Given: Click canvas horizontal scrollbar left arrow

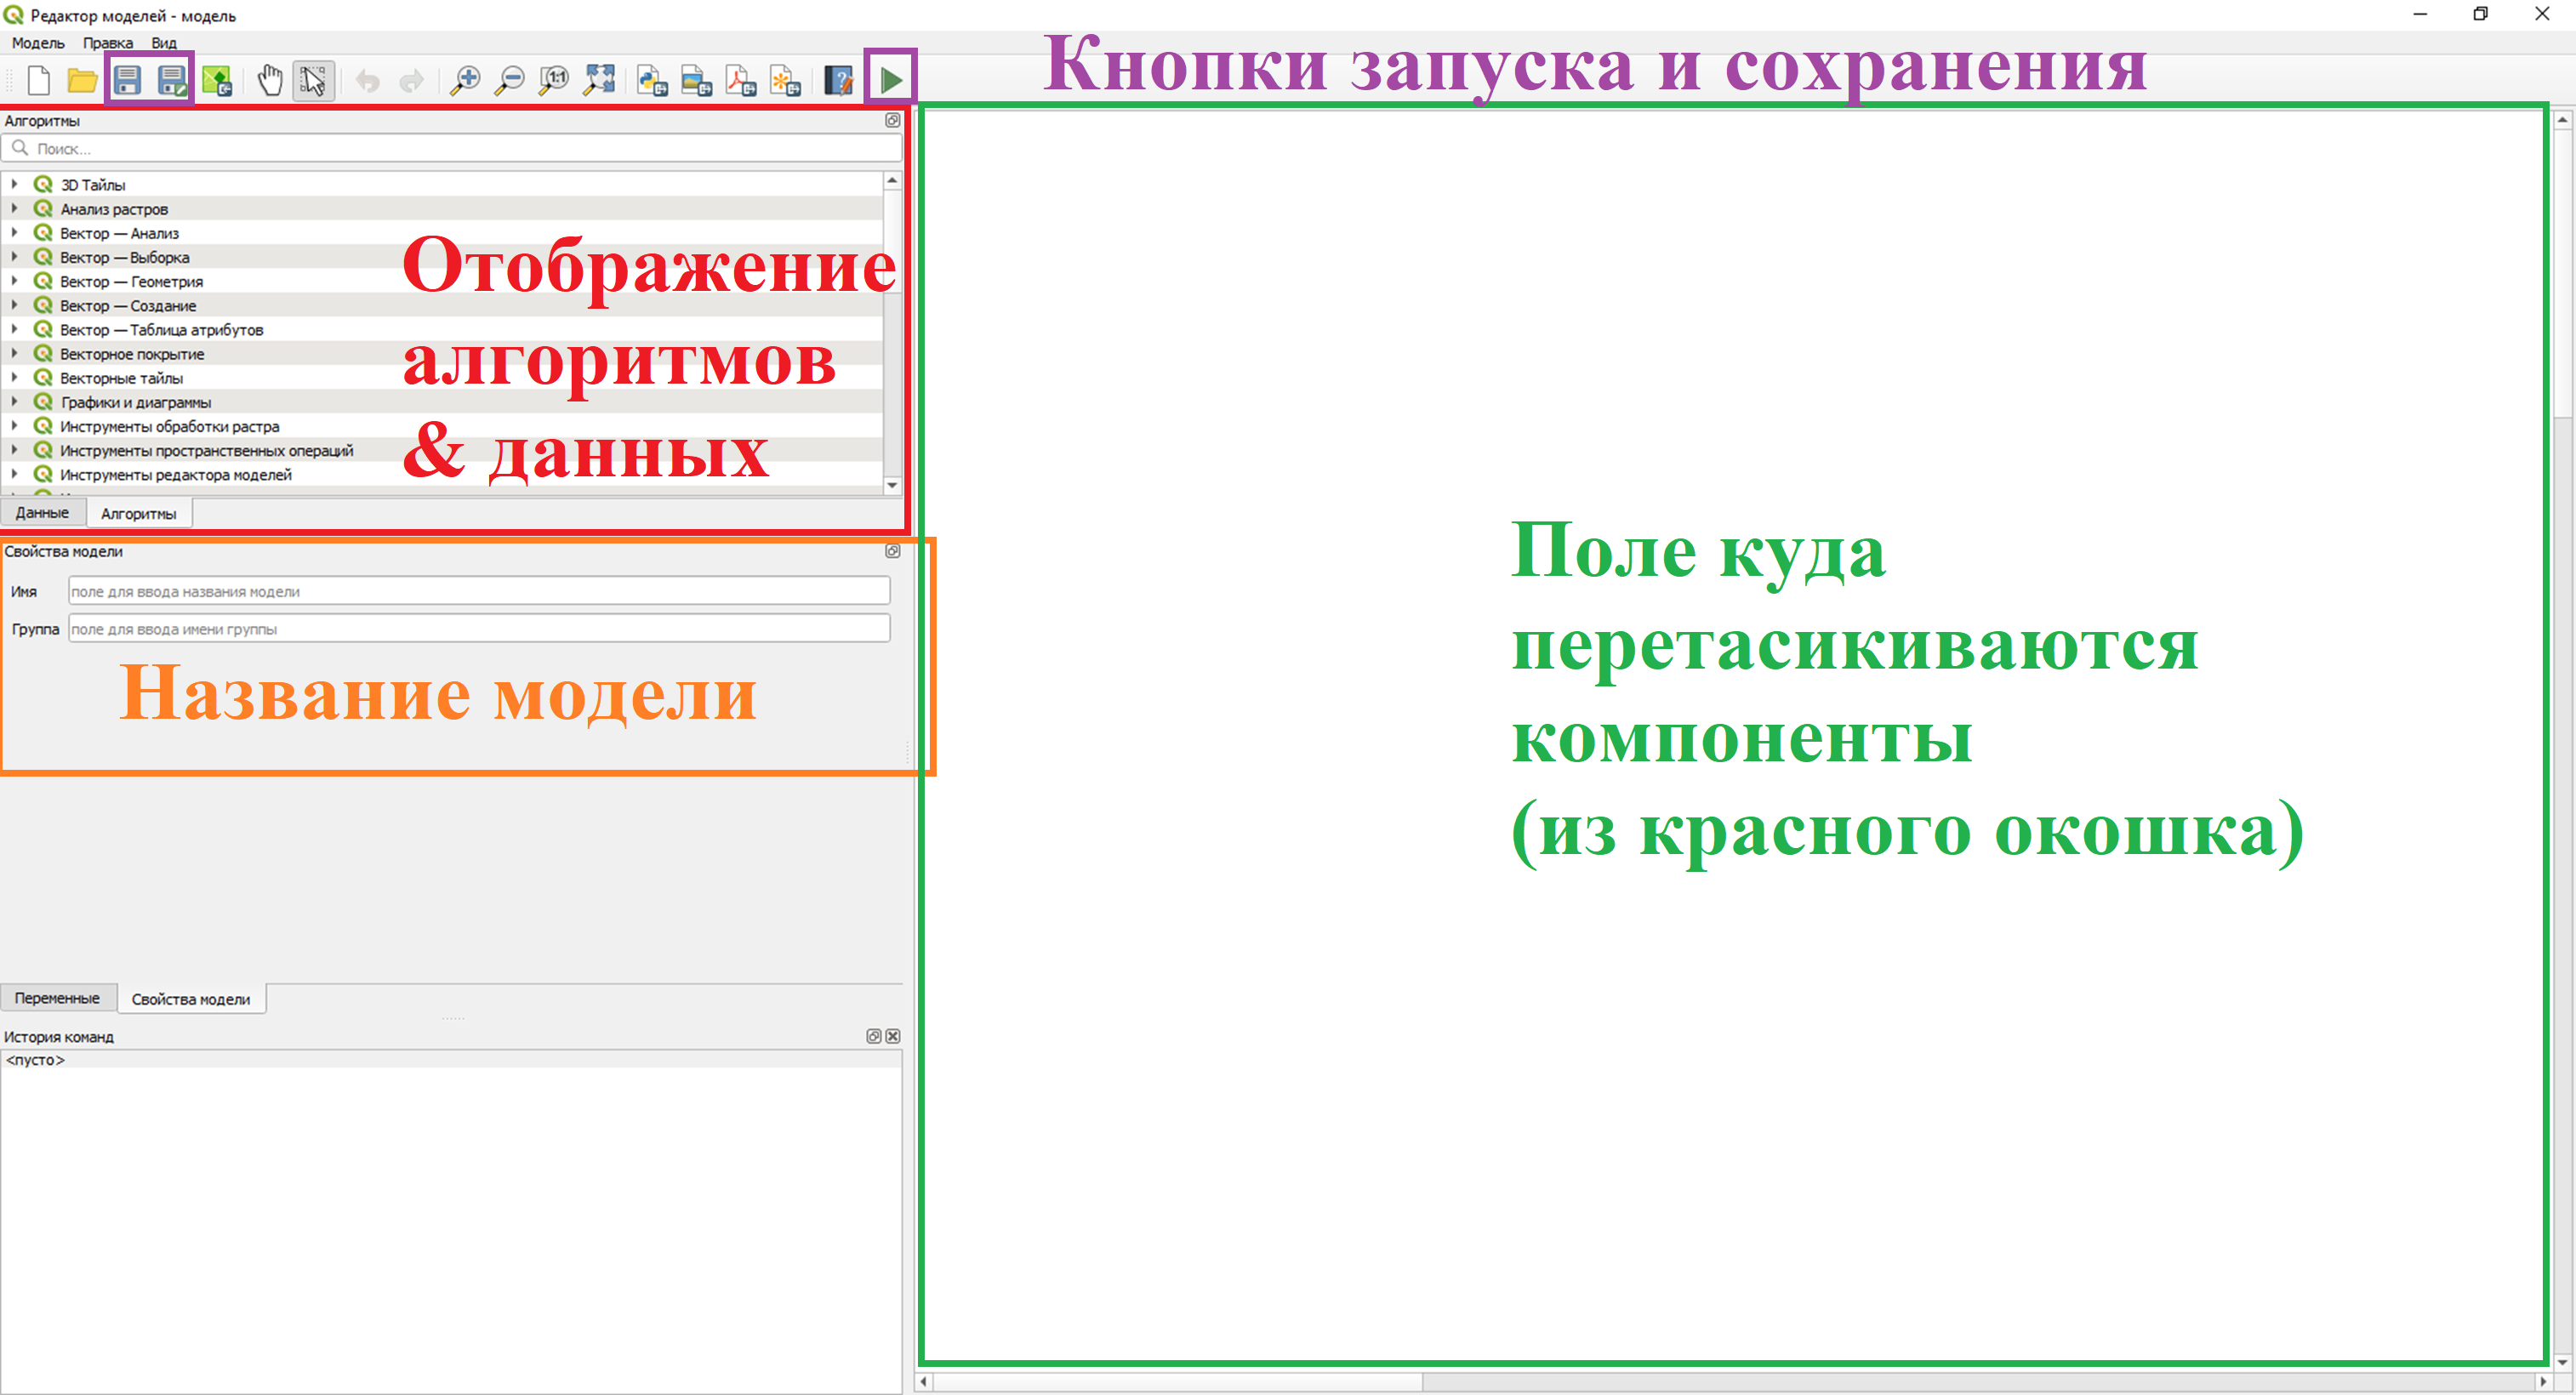Looking at the screenshot, I should tap(924, 1382).
